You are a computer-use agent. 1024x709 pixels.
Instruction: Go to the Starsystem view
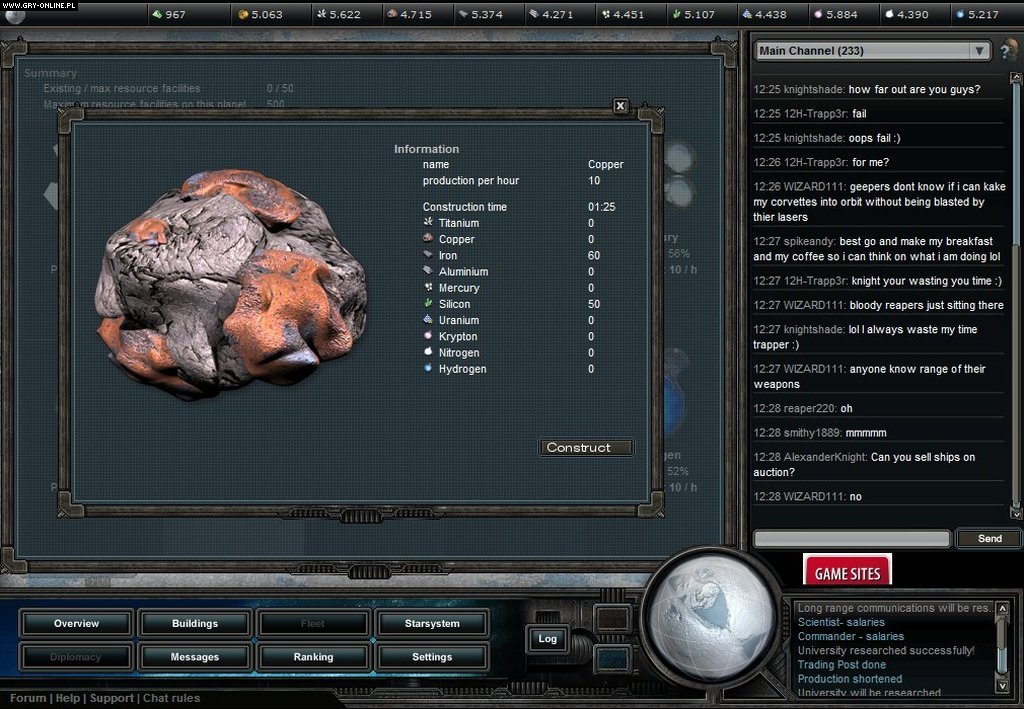pos(432,623)
